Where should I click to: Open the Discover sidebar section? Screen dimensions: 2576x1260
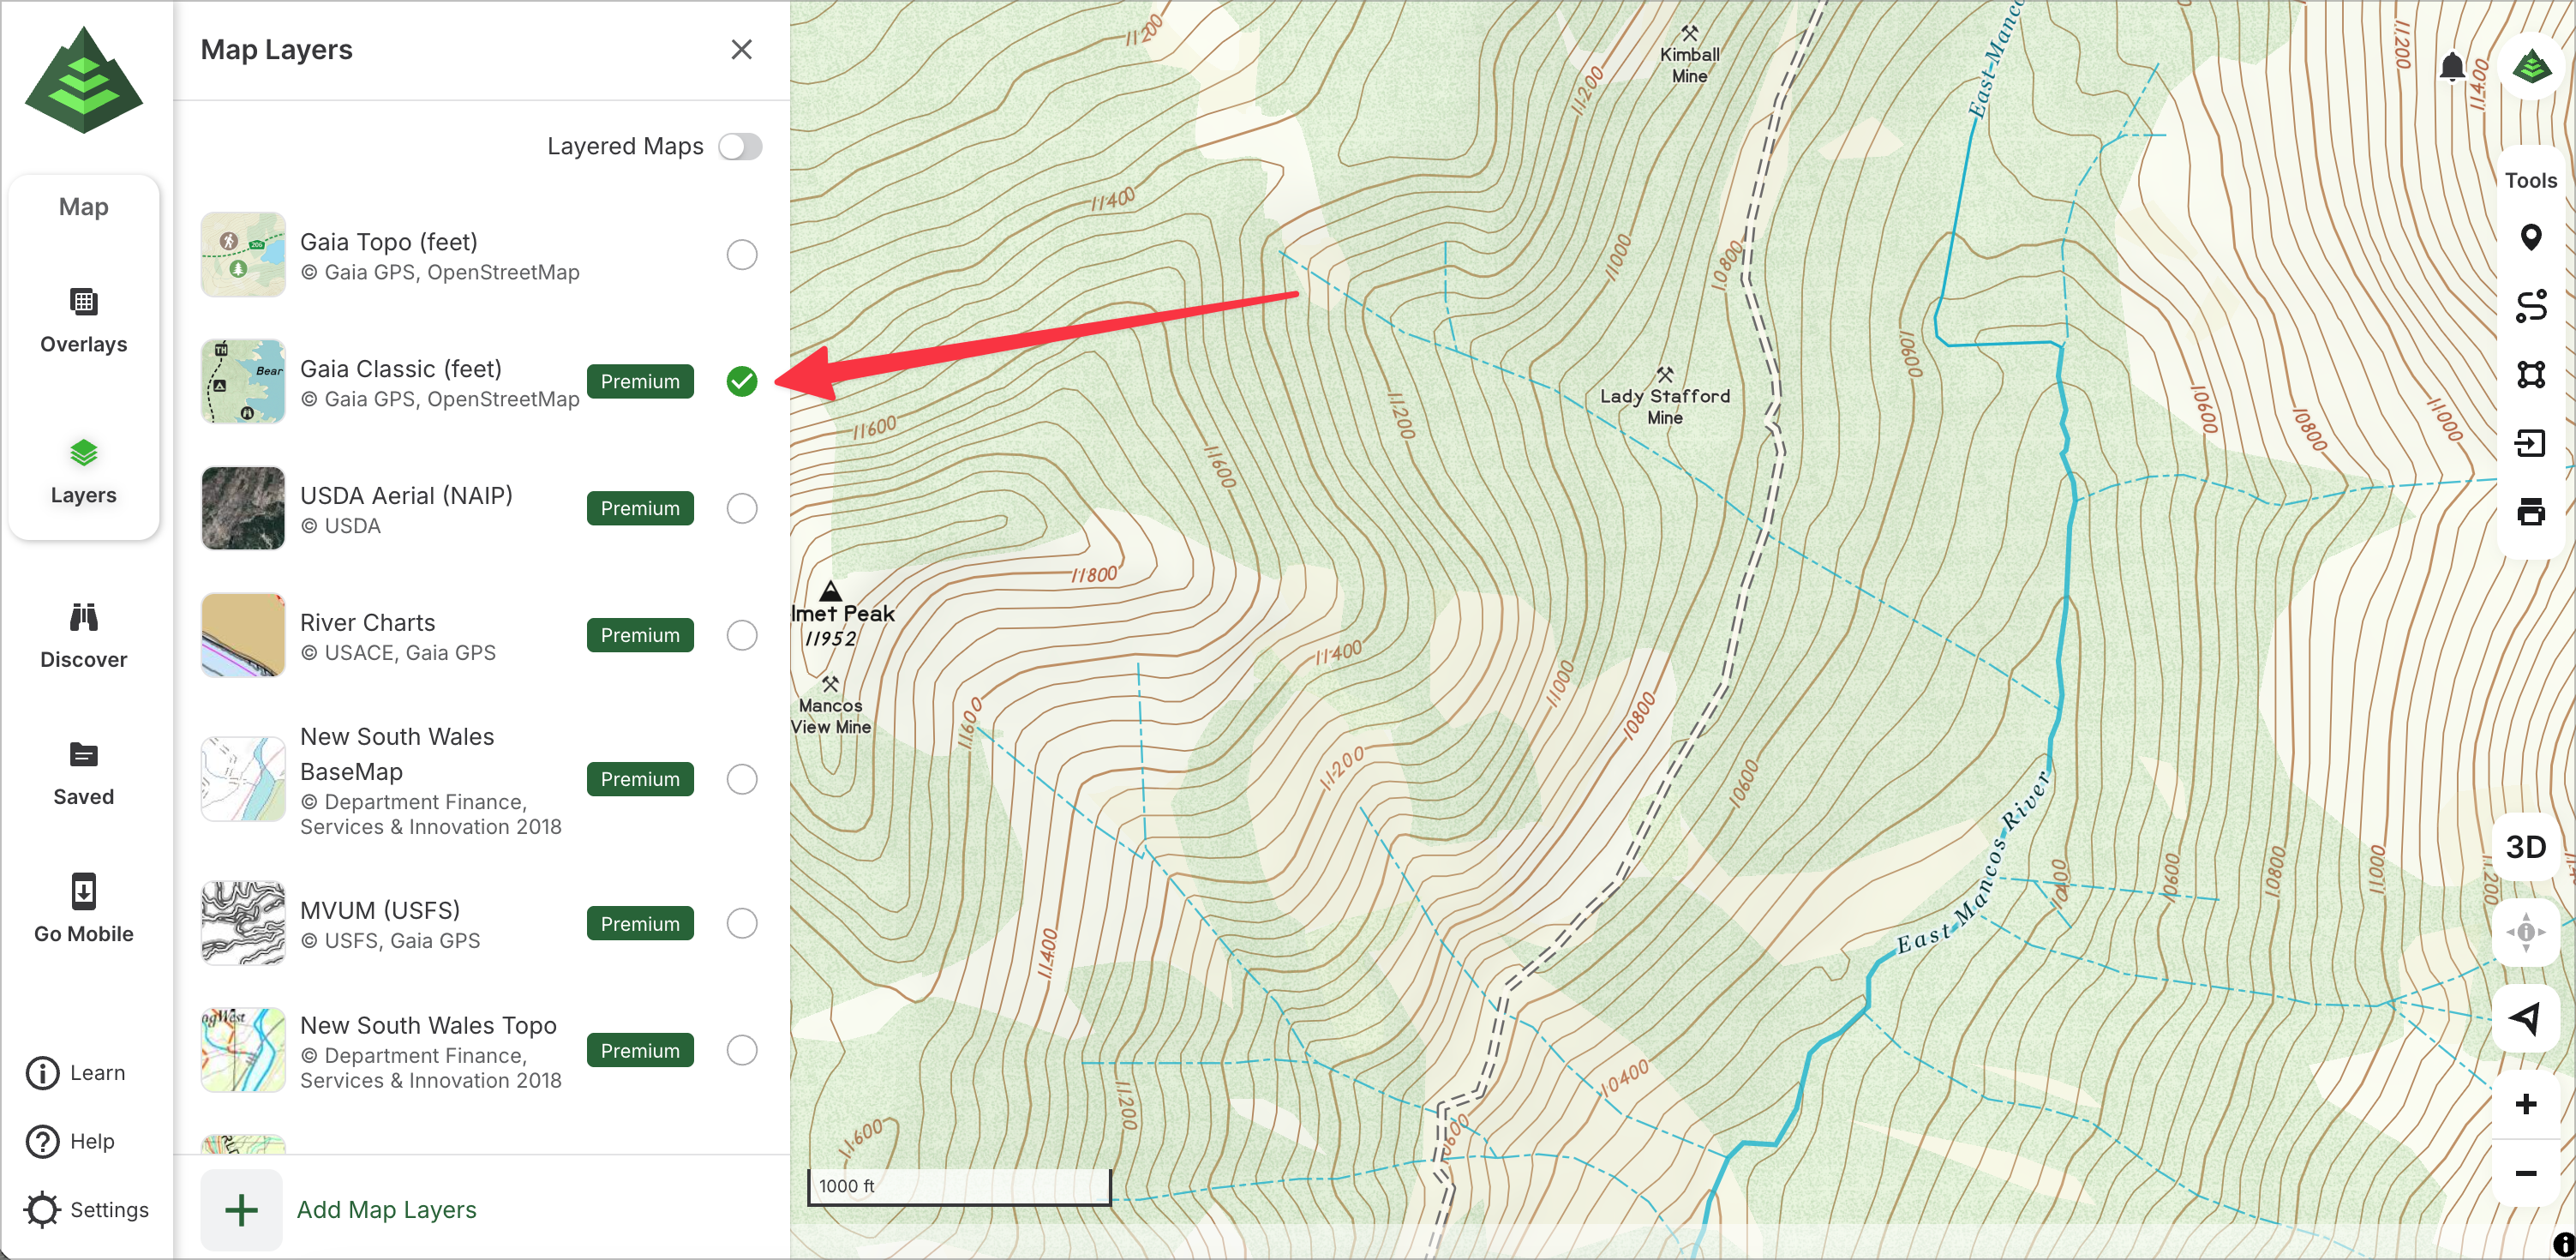(x=84, y=635)
